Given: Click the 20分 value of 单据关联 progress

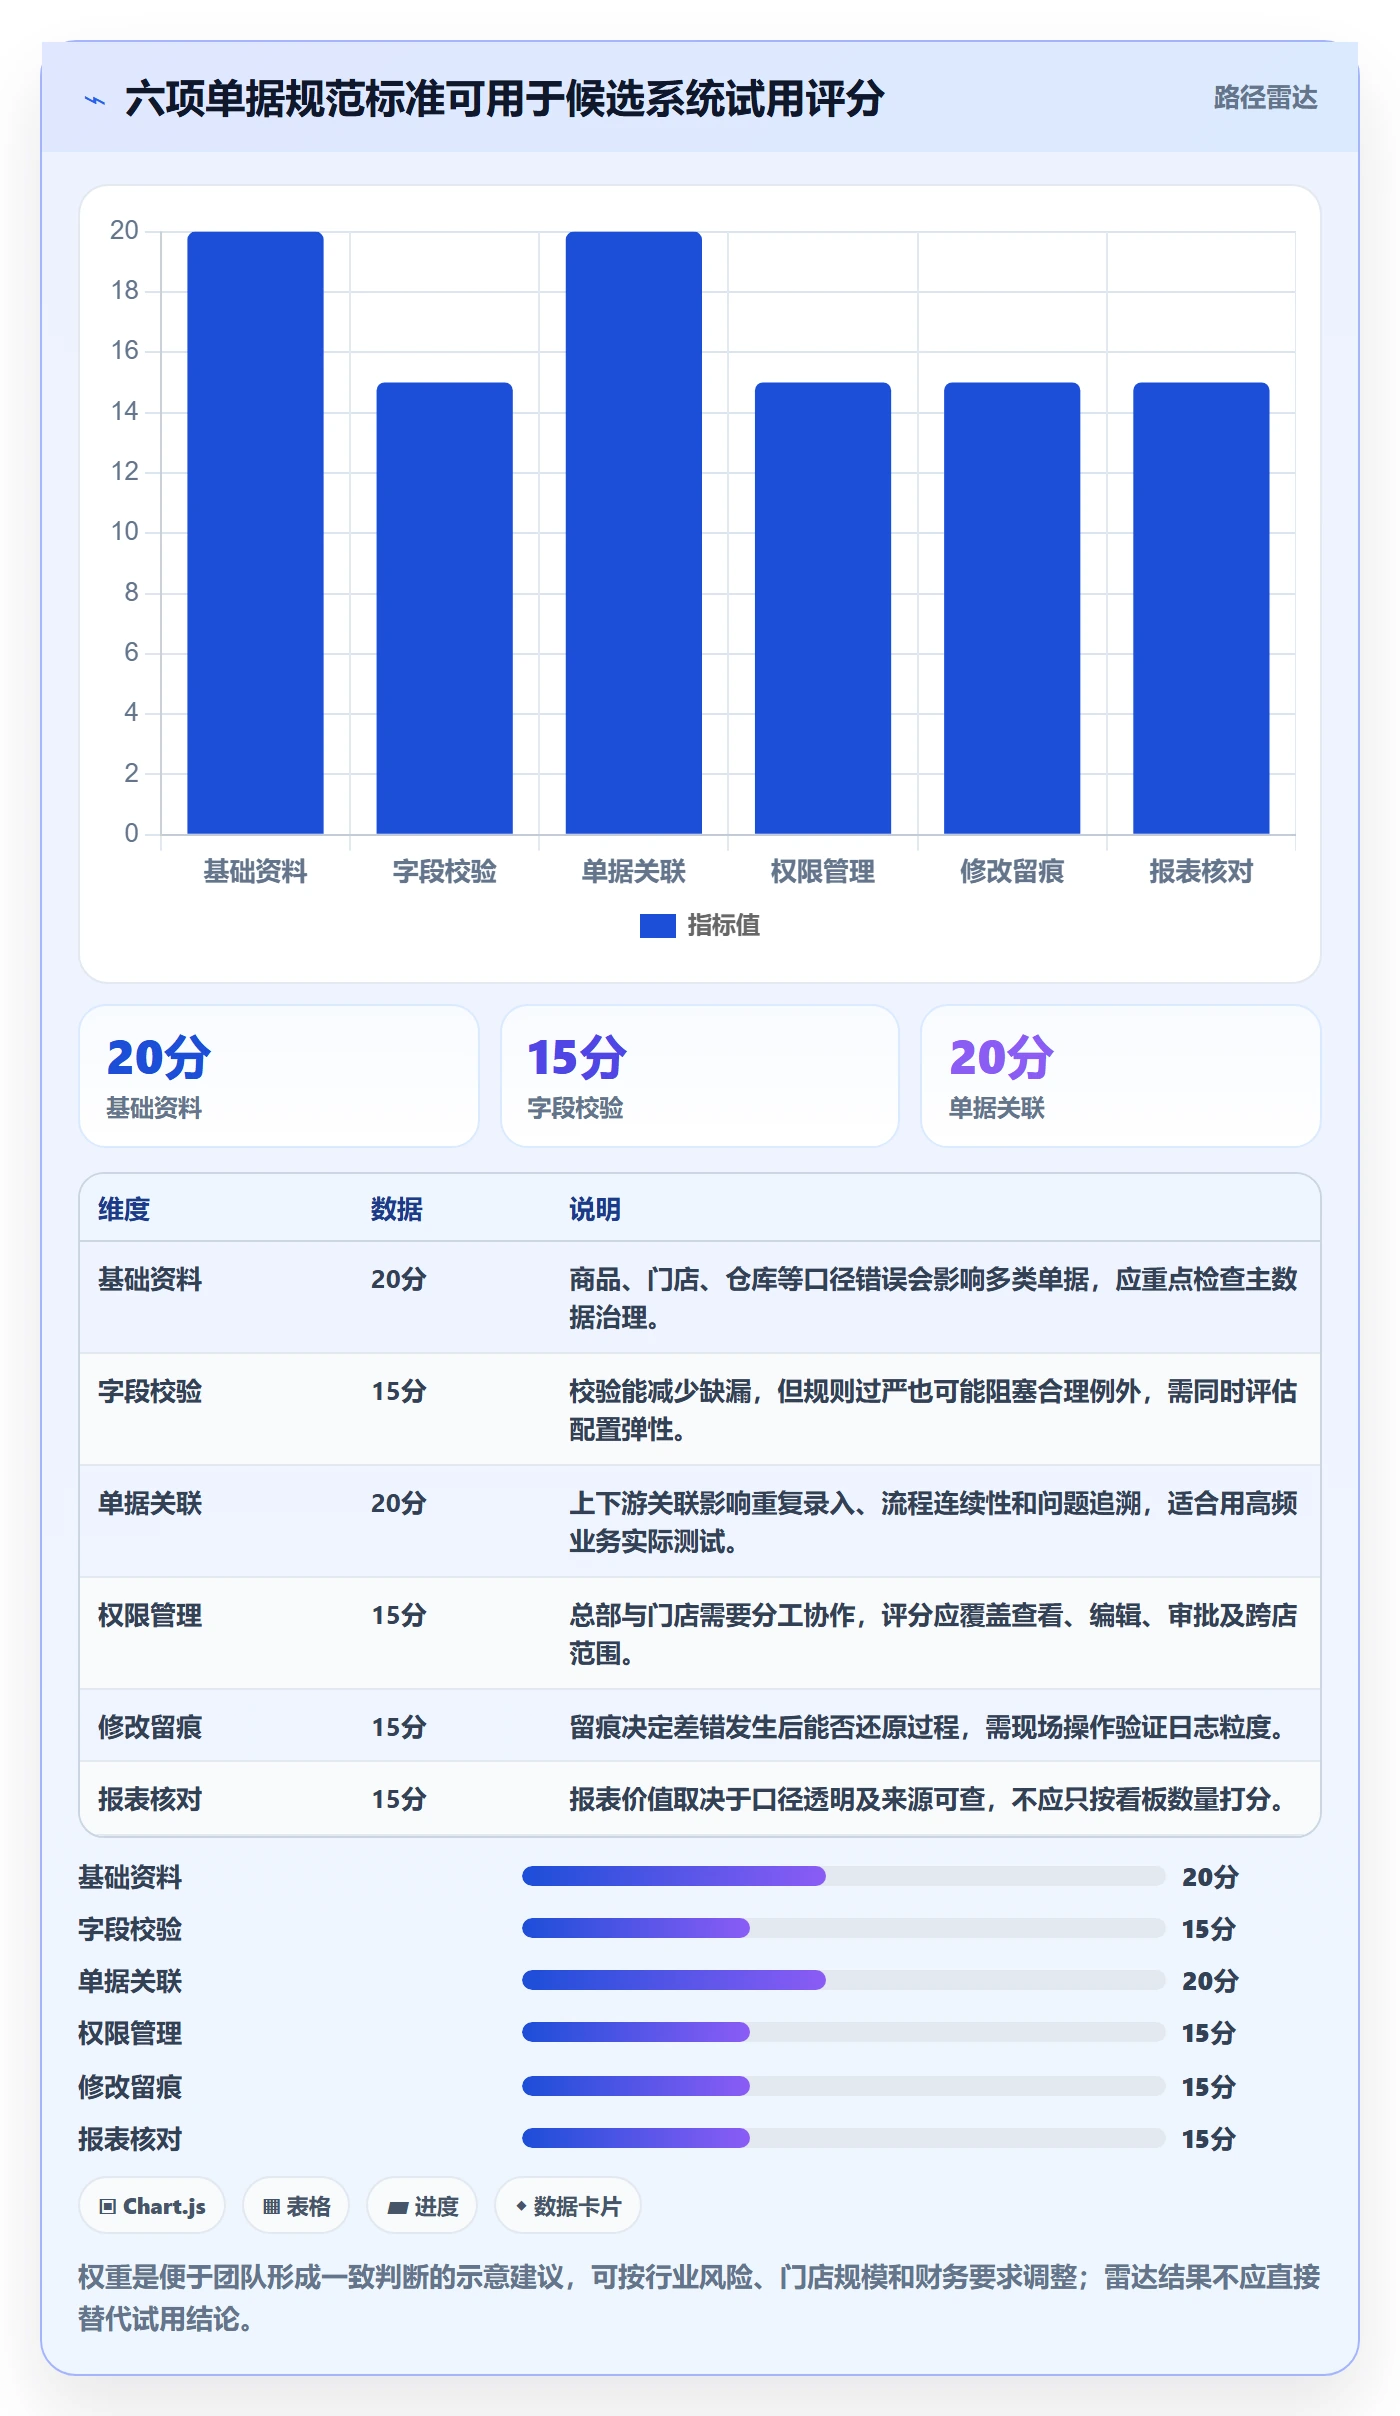Looking at the screenshot, I should click(x=1210, y=1981).
